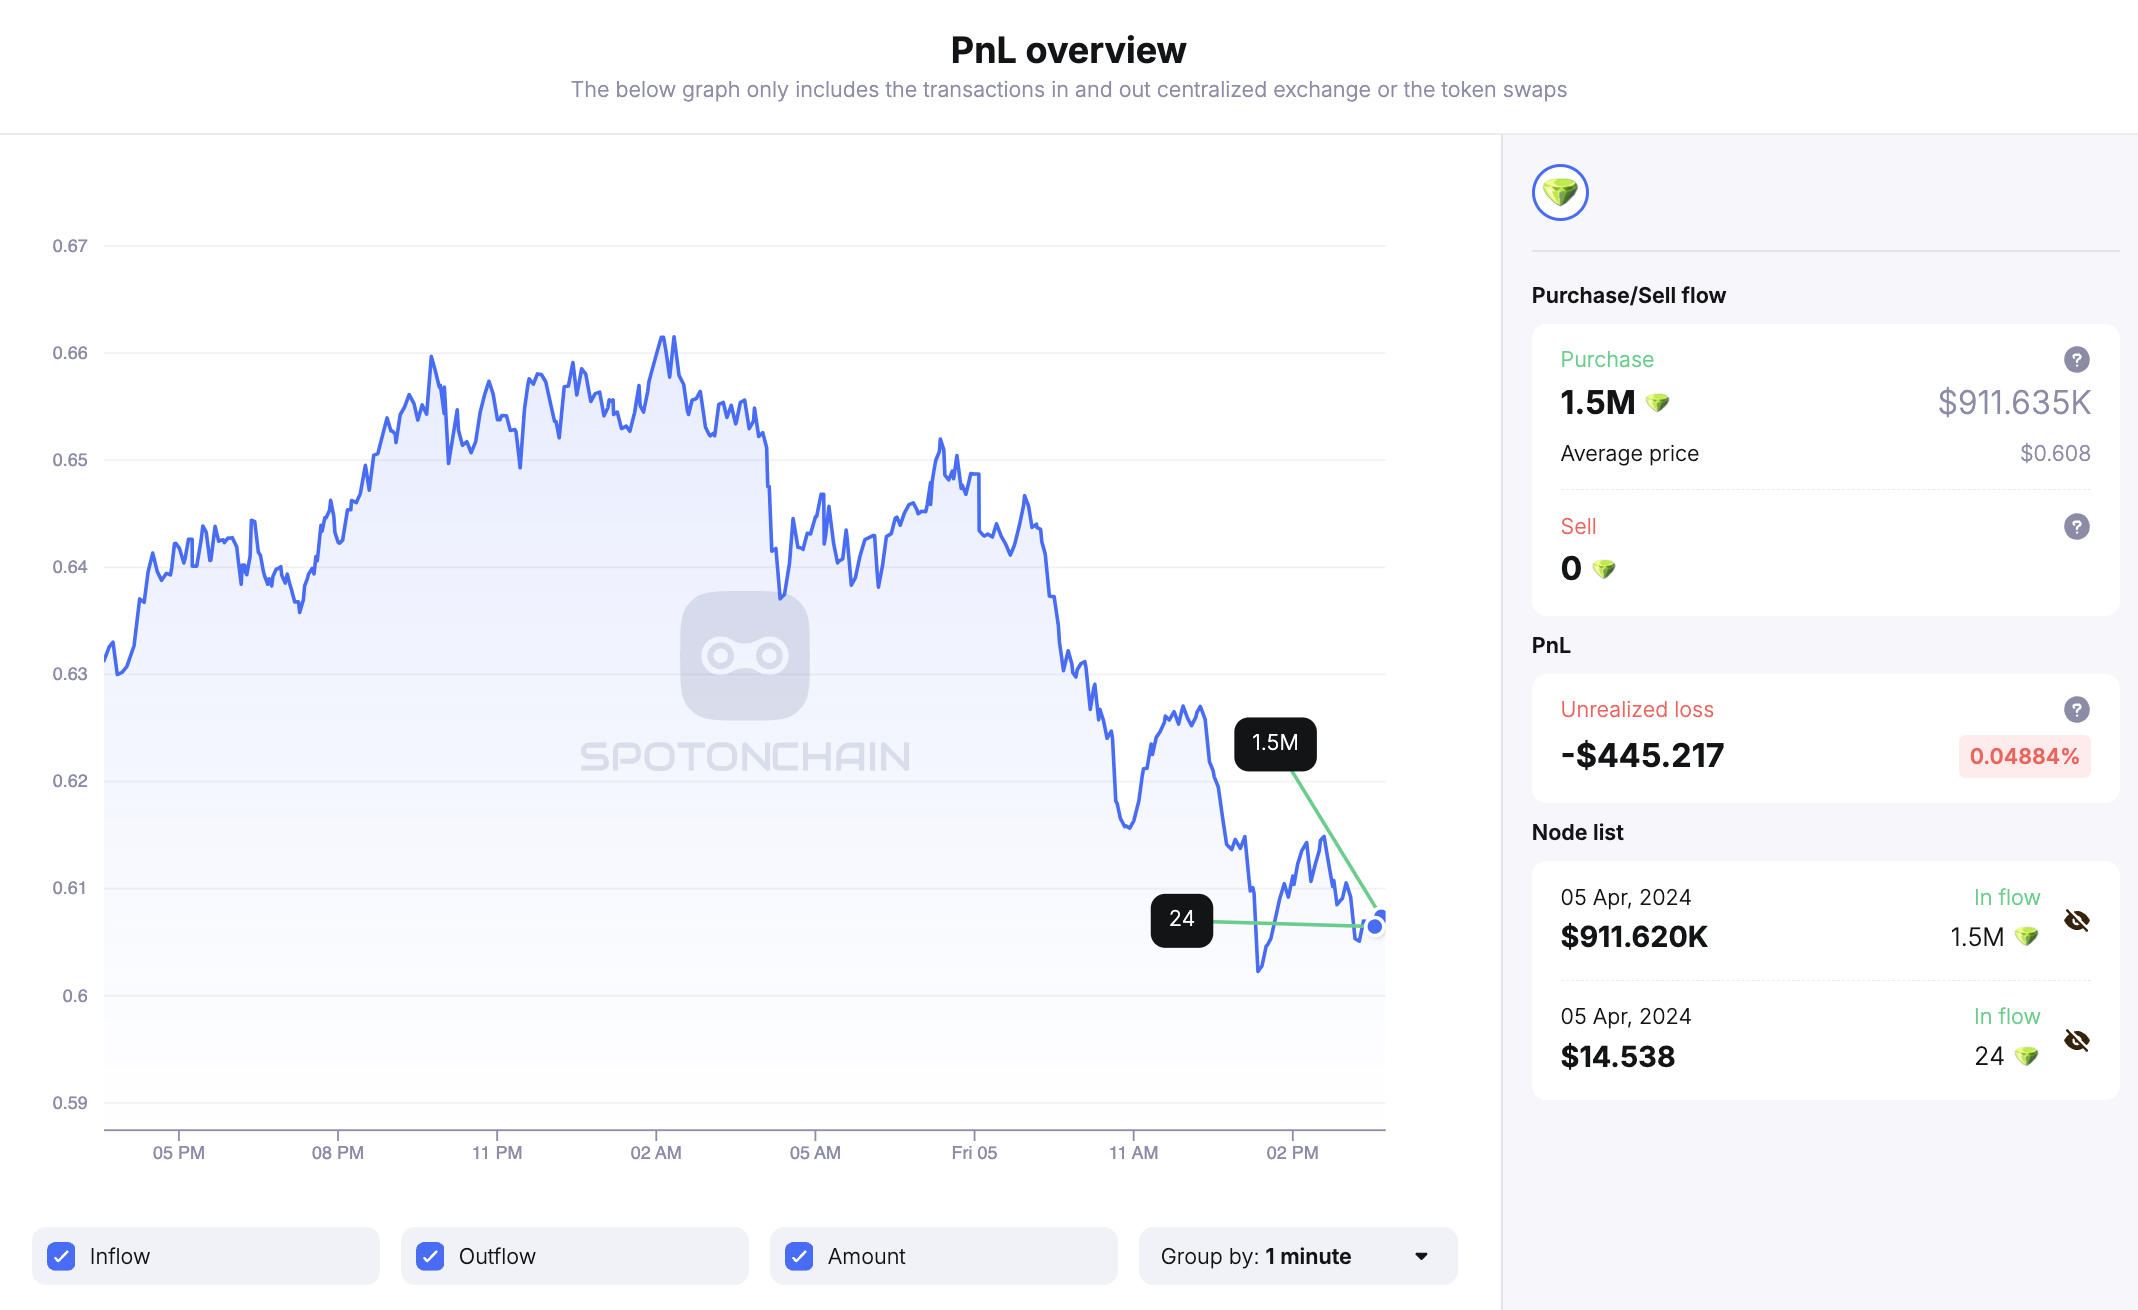
Task: Open the Sell help tooltip icon
Action: point(2076,526)
